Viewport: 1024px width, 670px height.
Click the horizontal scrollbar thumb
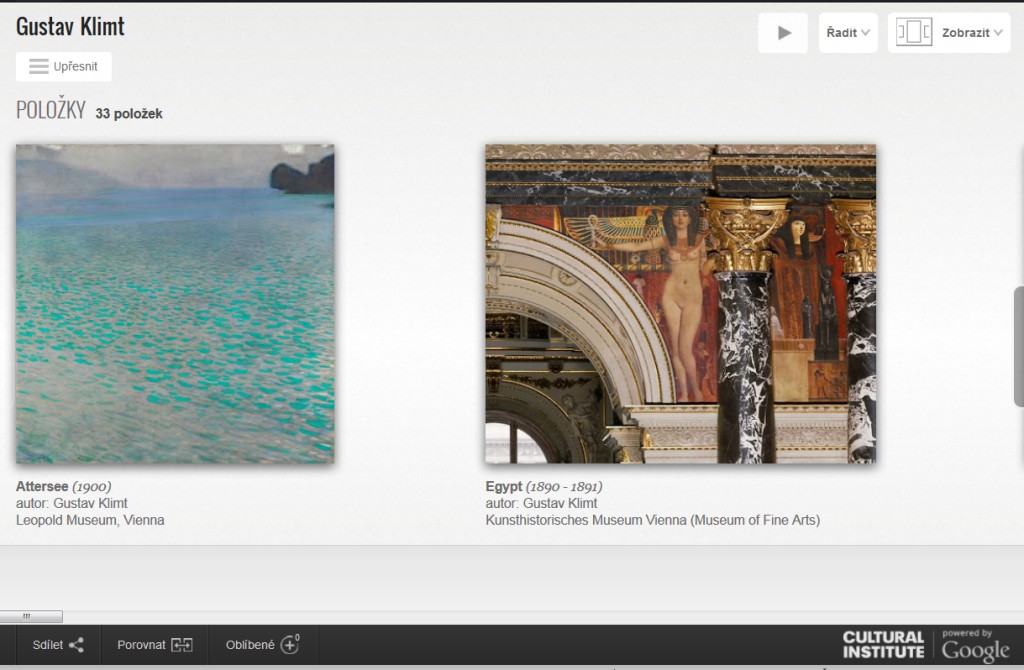pos(31,616)
